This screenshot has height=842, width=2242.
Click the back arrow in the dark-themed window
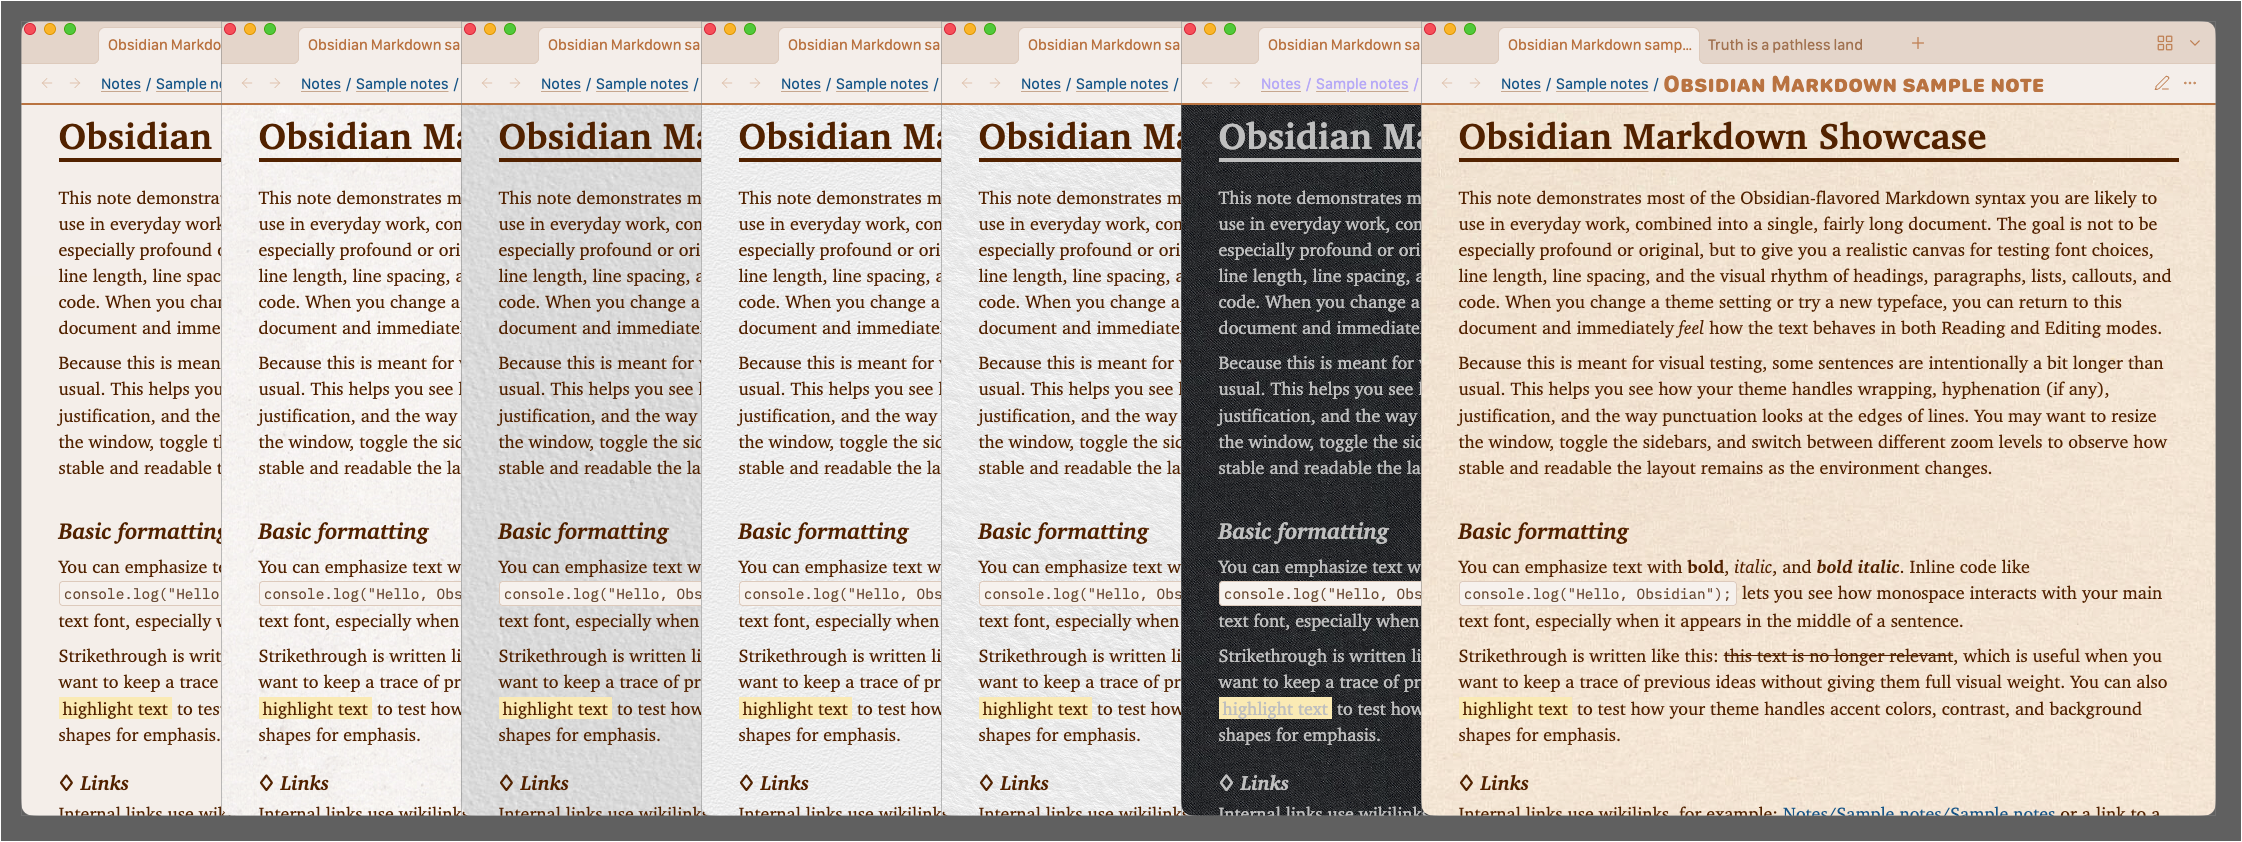(1206, 83)
